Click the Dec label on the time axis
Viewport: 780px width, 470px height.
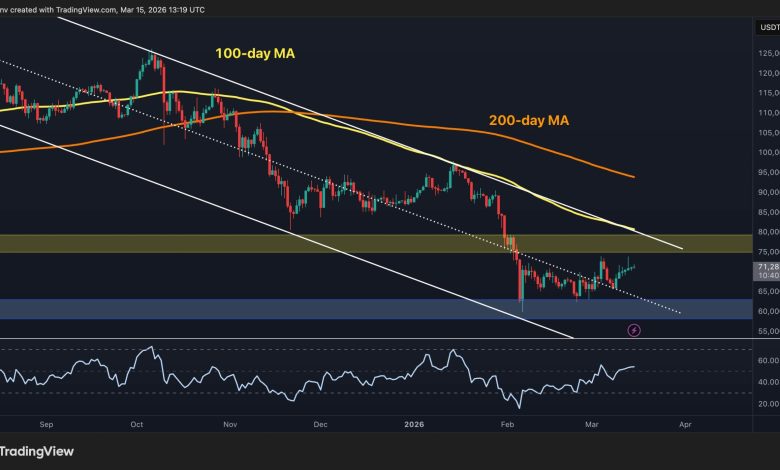coord(320,424)
